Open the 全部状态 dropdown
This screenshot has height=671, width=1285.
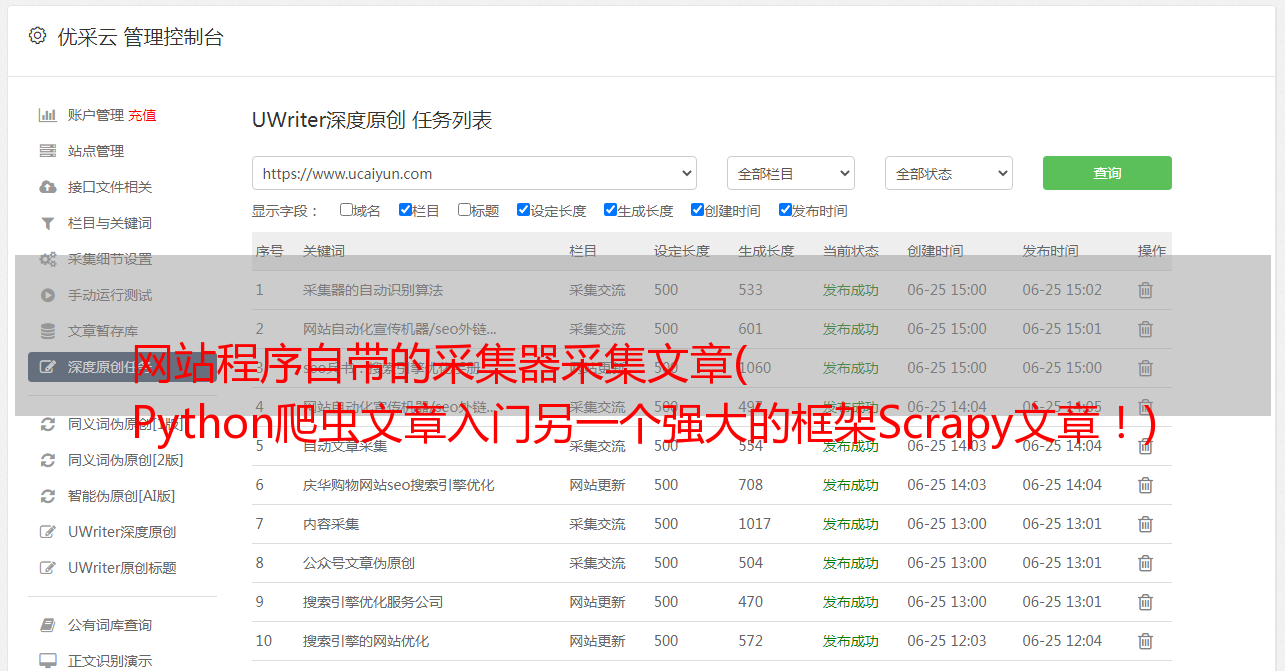pos(949,173)
